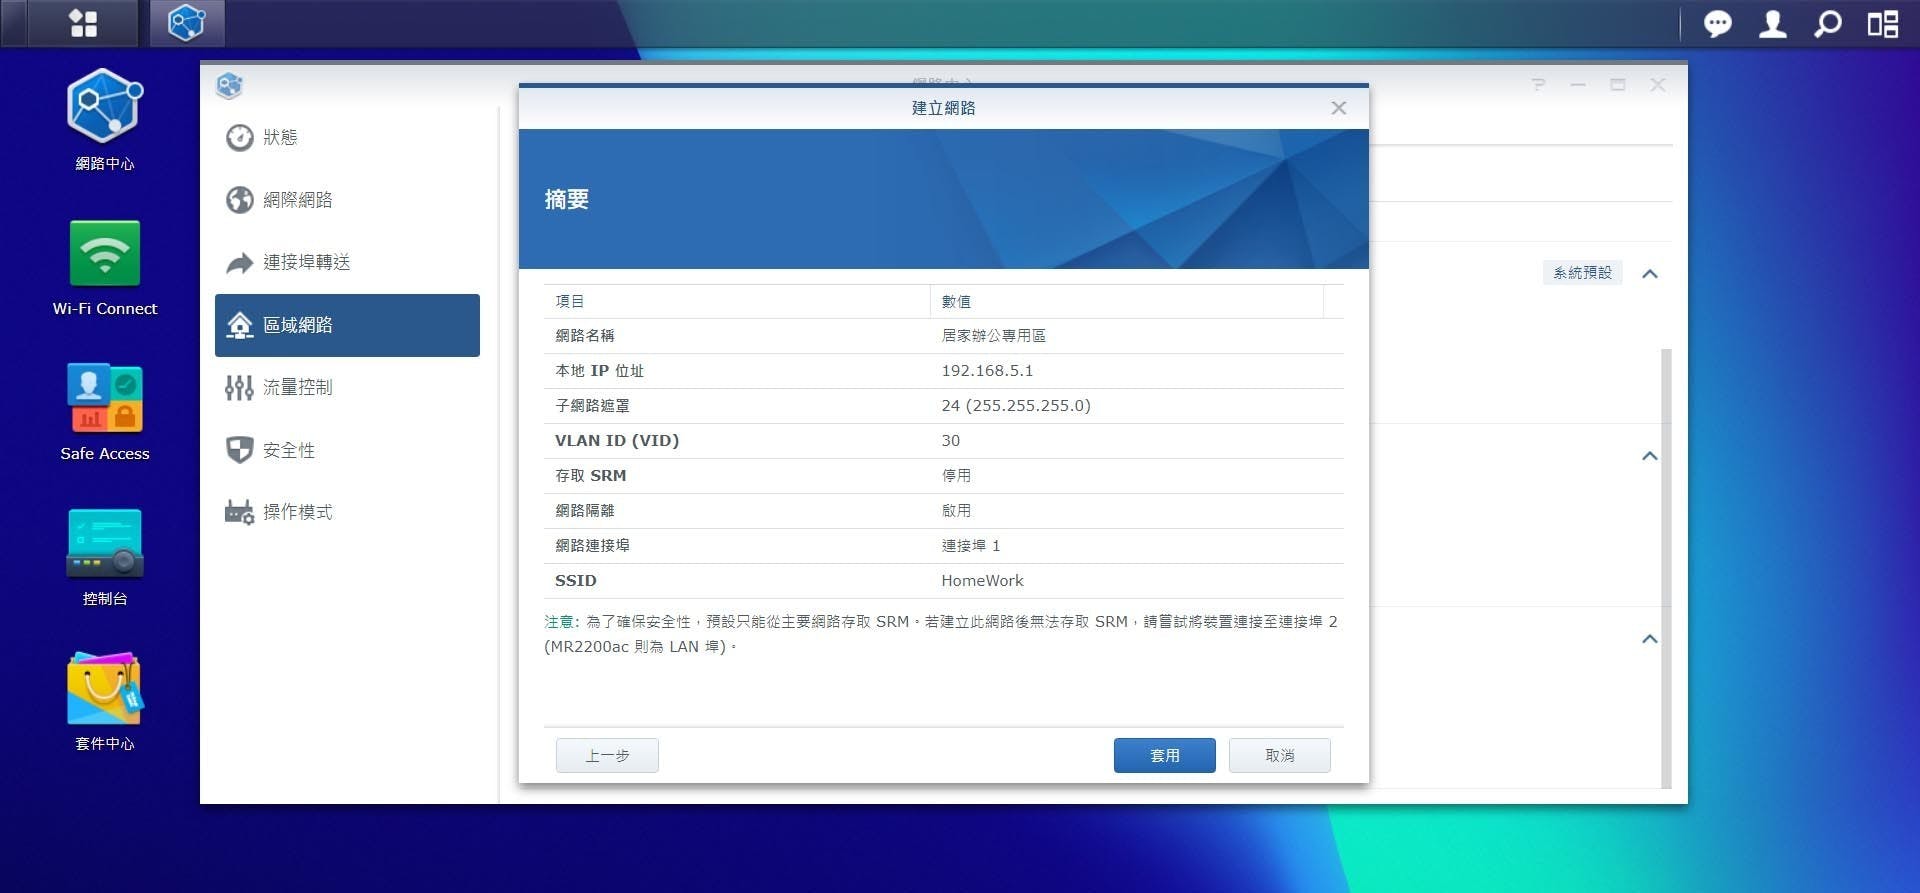
Task: Open the main menu grid icon
Action: (x=84, y=23)
